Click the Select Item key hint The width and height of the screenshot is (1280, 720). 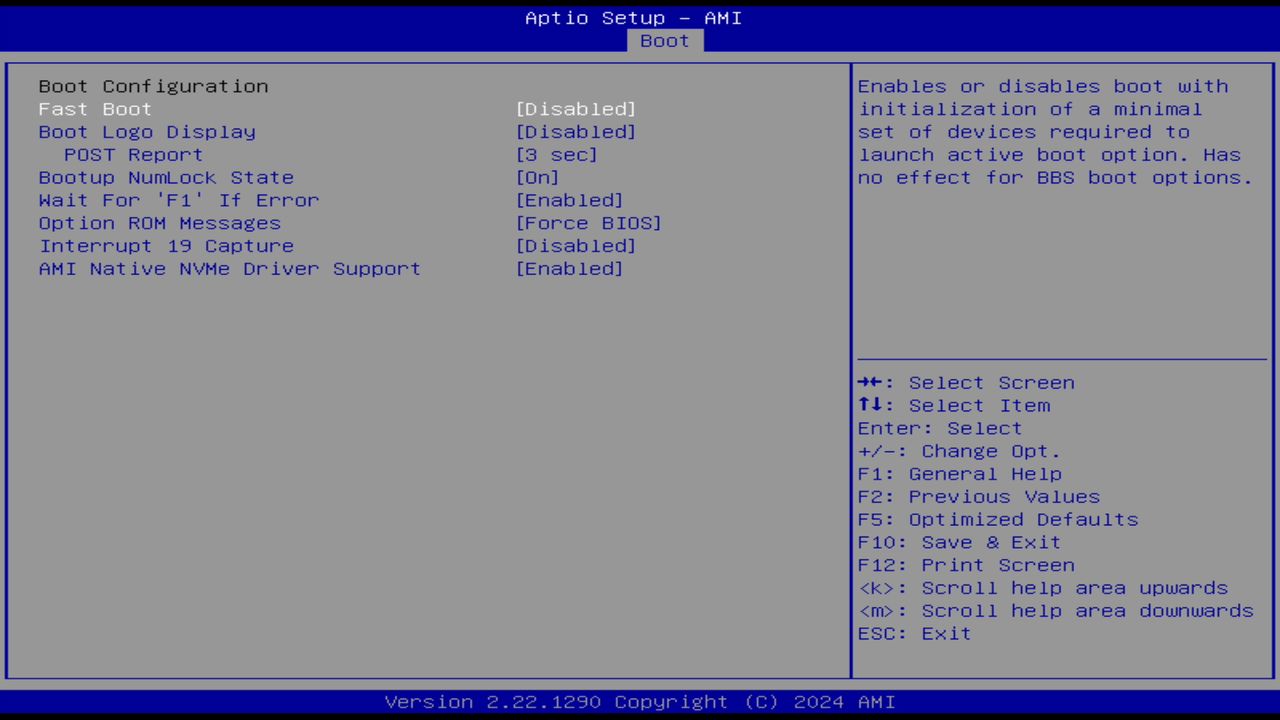(954, 406)
